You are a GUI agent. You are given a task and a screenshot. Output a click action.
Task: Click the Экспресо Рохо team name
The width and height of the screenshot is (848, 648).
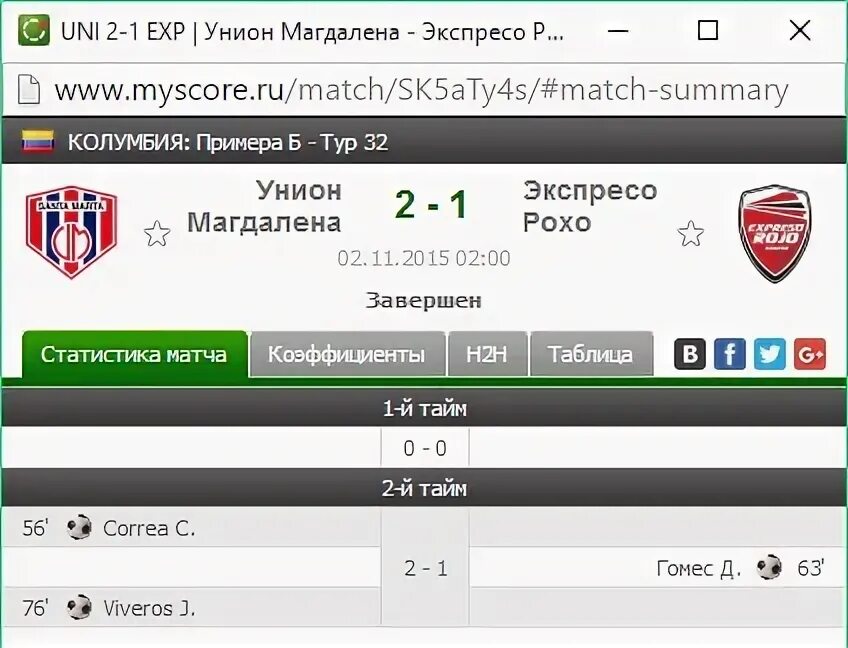tap(590, 206)
